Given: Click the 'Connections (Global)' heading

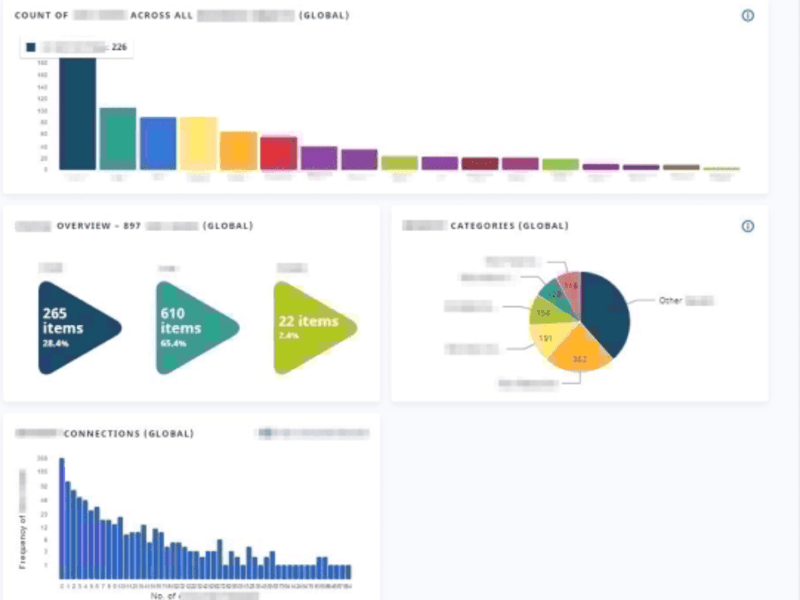Looking at the screenshot, I should click(x=129, y=434).
